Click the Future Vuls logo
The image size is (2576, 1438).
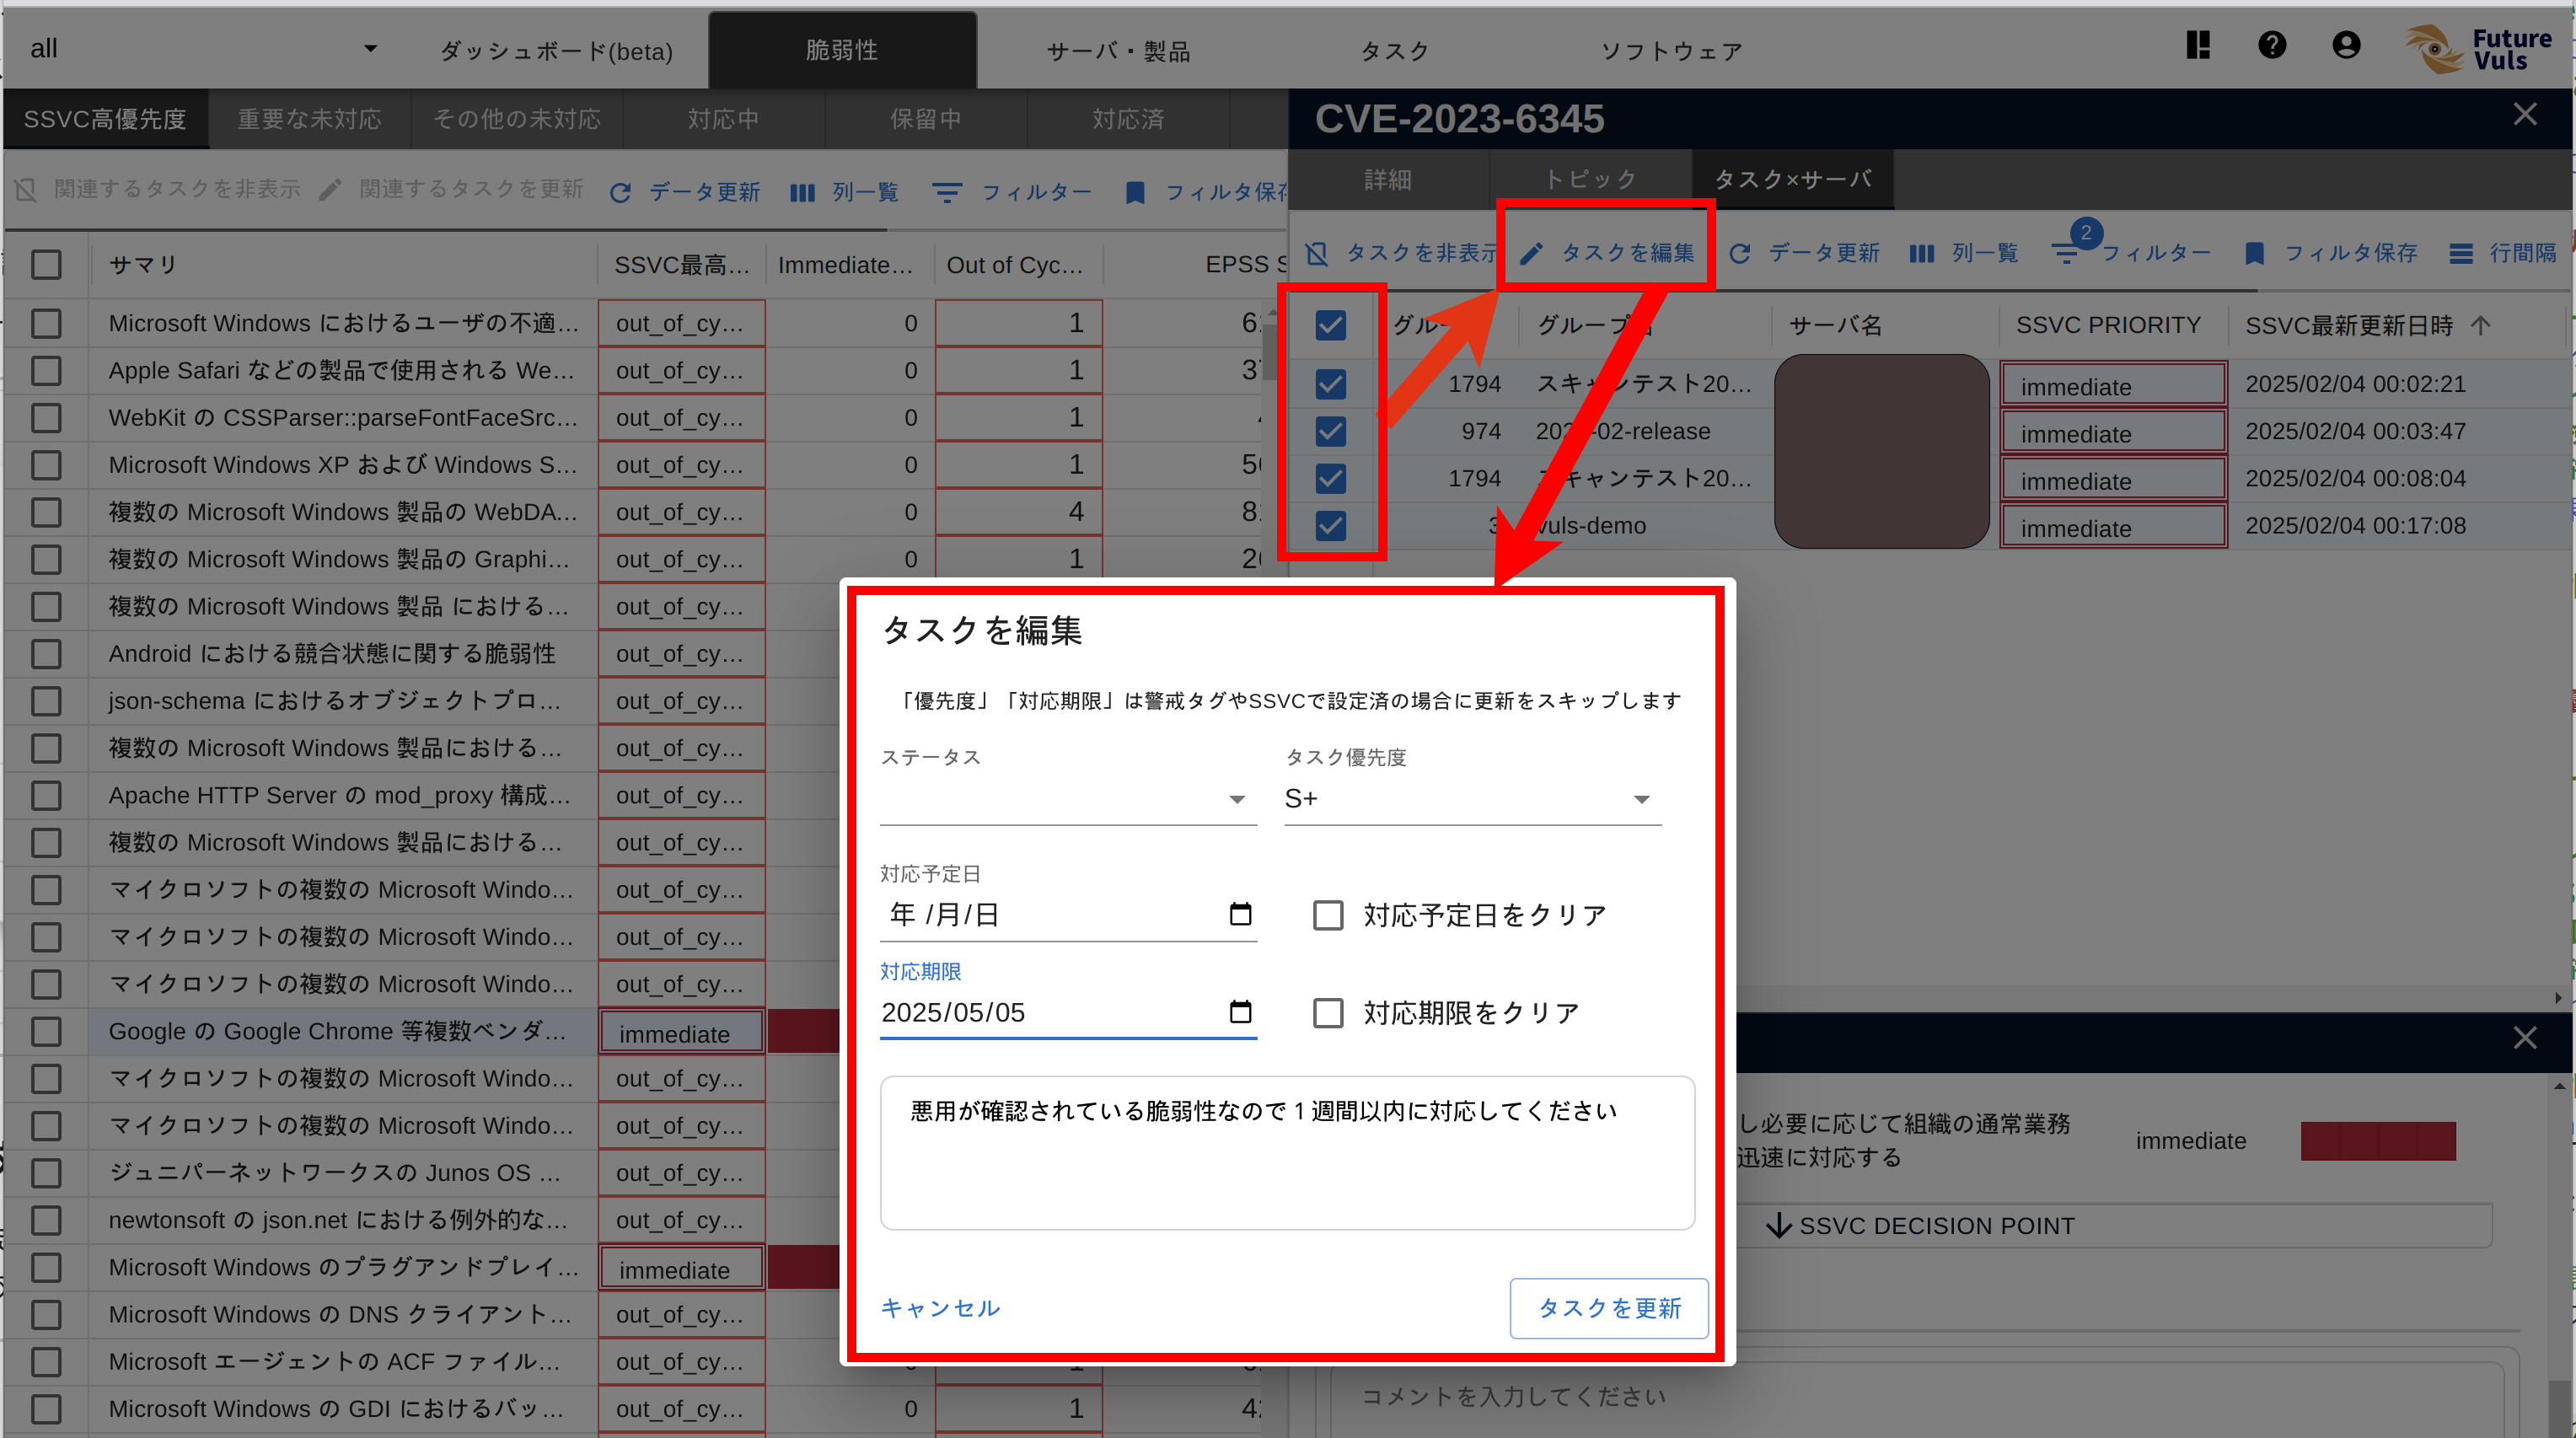pyautogui.click(x=2480, y=48)
